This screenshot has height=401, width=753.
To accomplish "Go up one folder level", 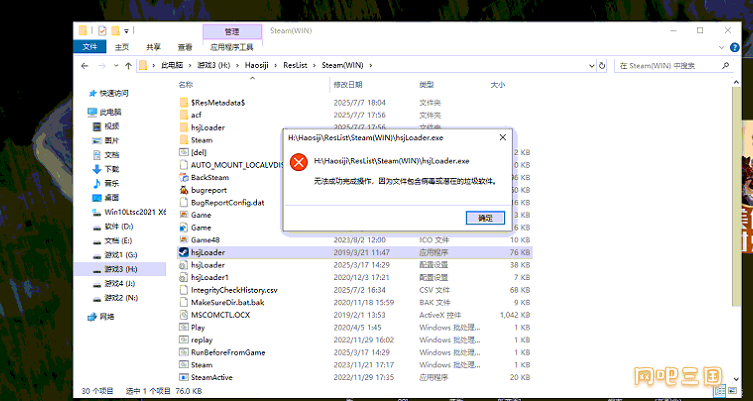I will pos(128,66).
